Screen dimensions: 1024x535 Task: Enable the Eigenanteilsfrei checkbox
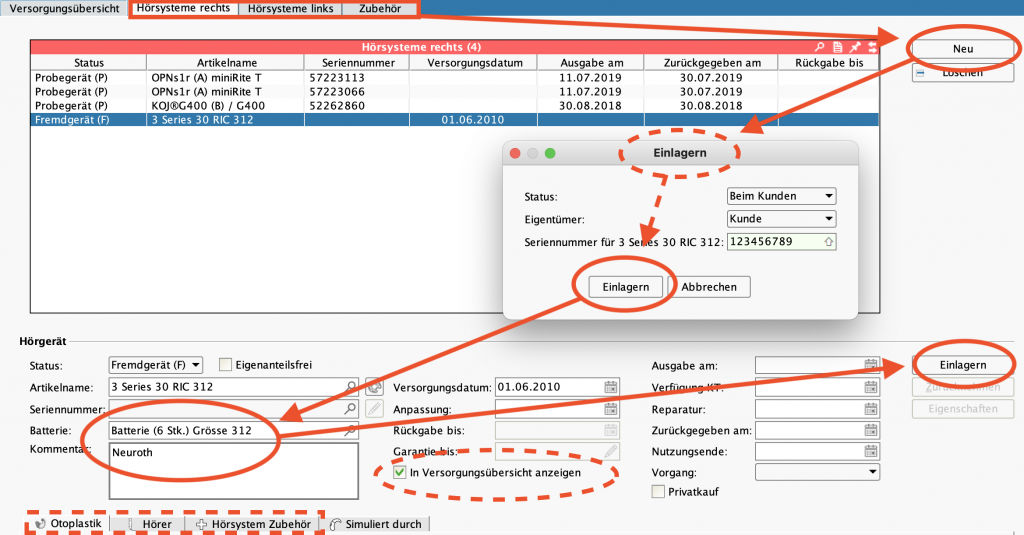225,365
